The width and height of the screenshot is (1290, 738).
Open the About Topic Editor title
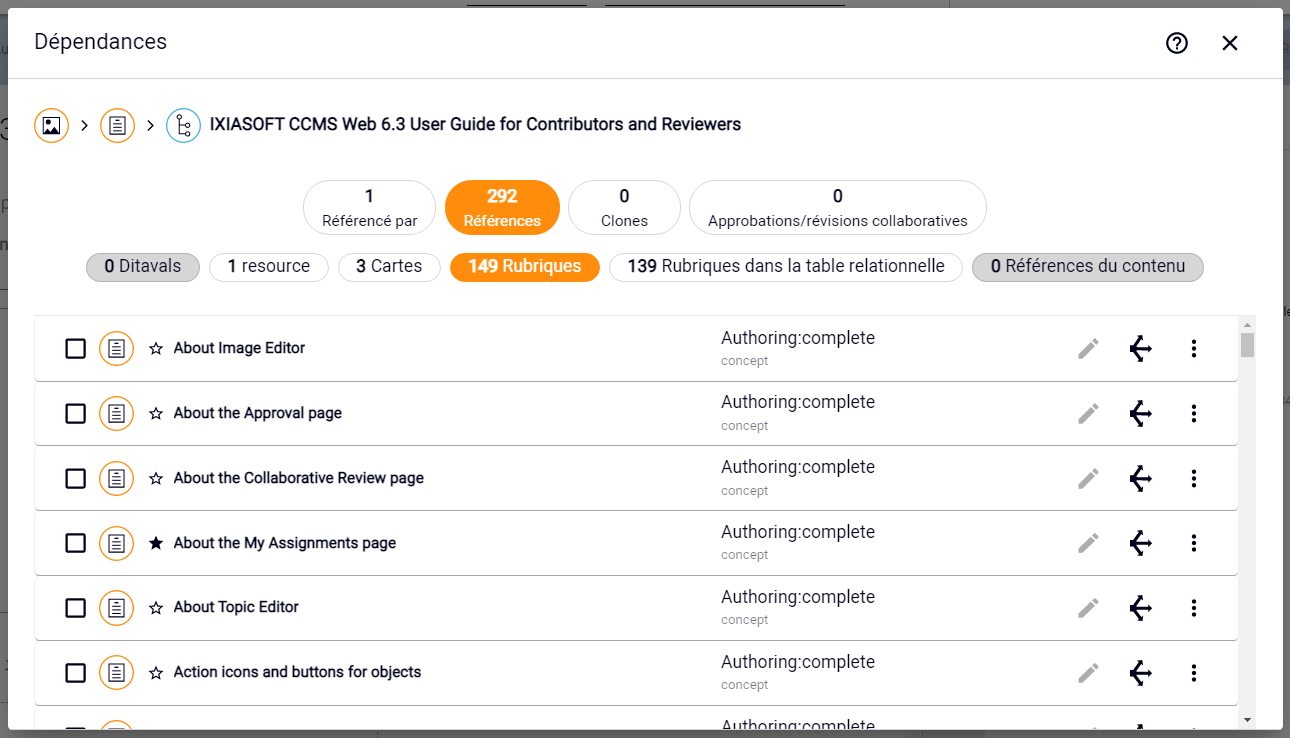(236, 607)
